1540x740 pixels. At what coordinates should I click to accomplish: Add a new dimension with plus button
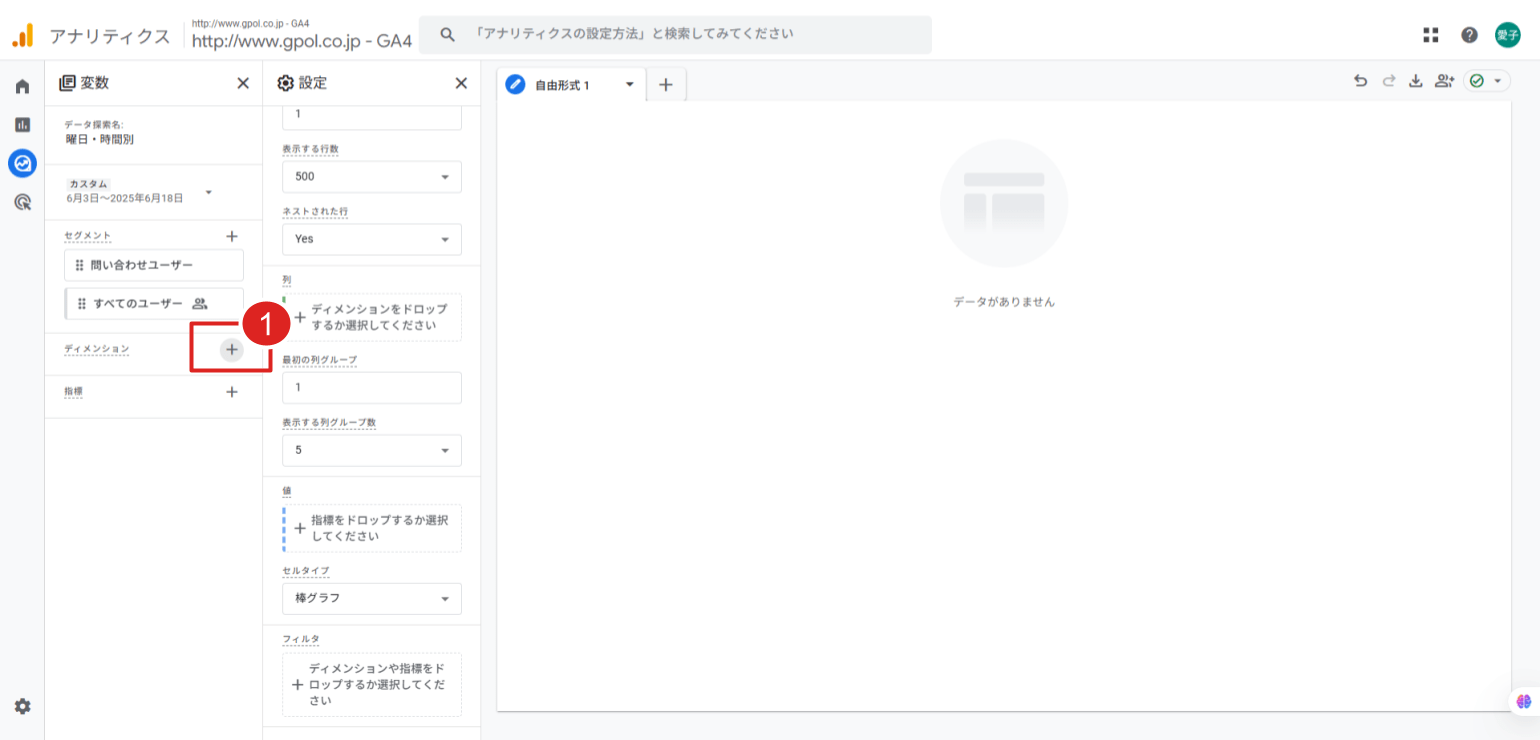(231, 349)
